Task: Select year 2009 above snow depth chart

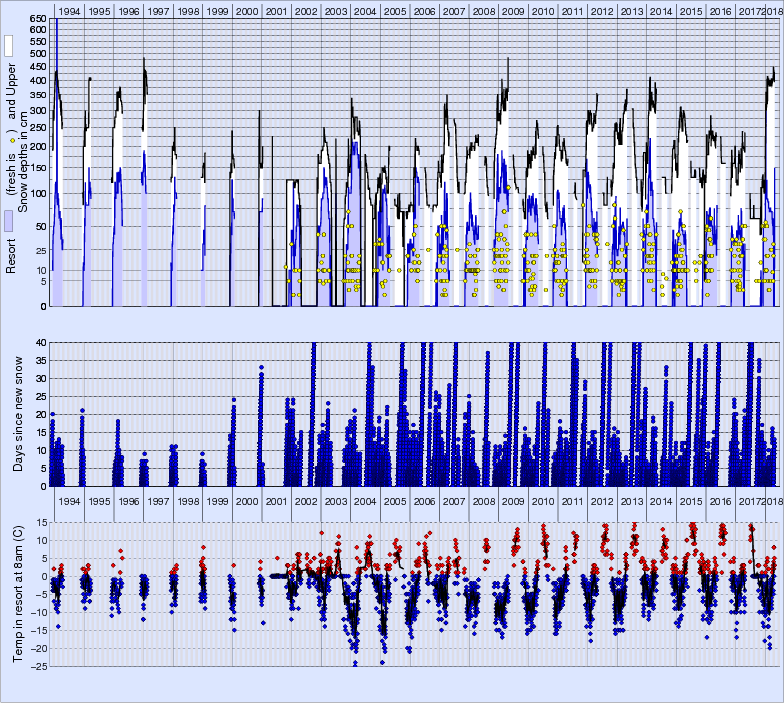Action: coord(513,11)
